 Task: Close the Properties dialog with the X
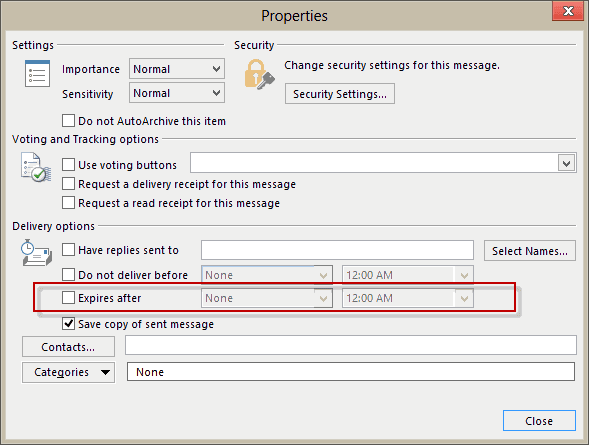click(x=569, y=11)
